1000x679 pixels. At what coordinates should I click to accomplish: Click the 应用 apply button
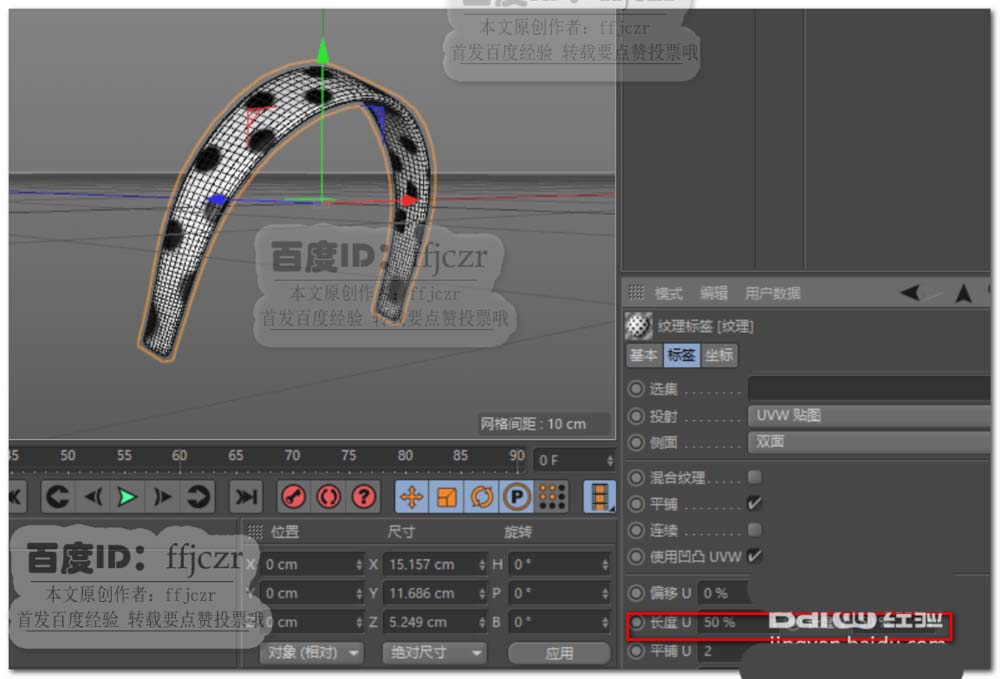click(559, 653)
